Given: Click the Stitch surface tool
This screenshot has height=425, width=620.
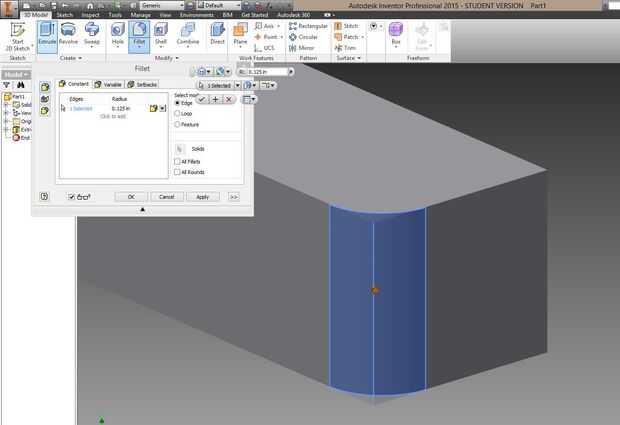Looking at the screenshot, I should (x=346, y=26).
